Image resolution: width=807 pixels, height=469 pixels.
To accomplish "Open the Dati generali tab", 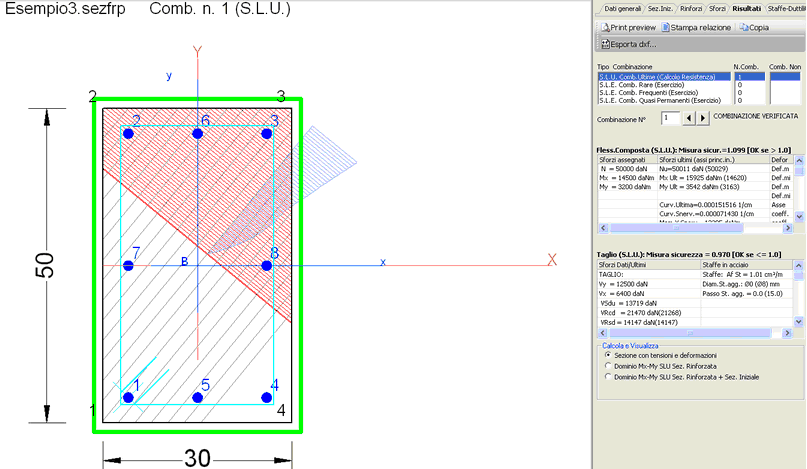I will 622,9.
